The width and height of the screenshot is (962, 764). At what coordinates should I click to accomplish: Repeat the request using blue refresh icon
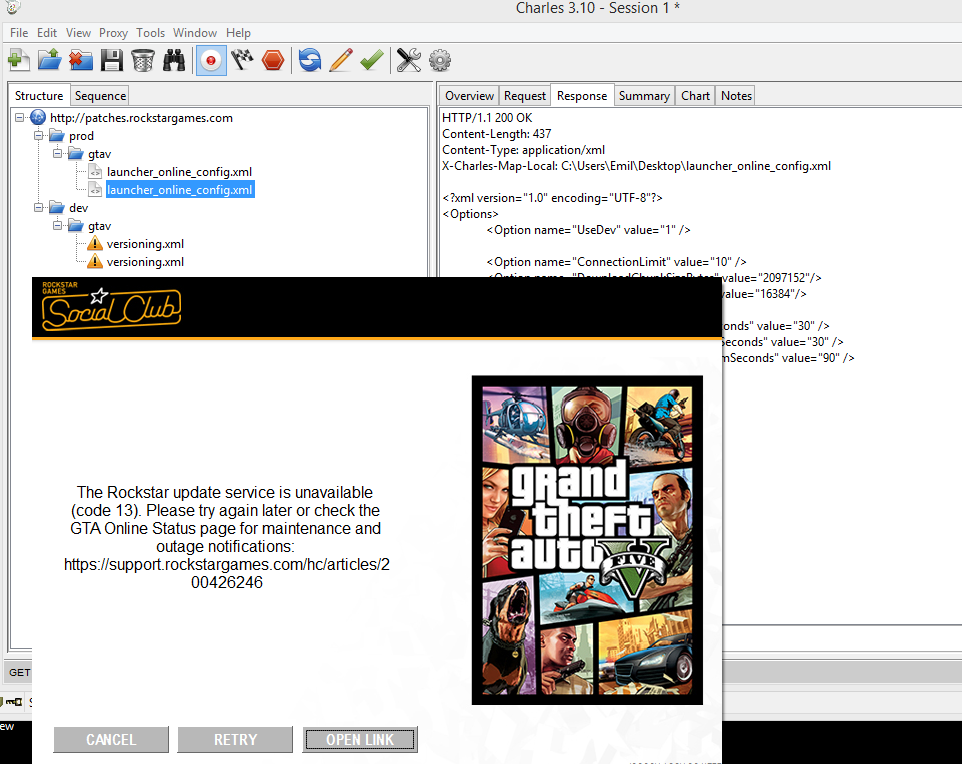coord(310,60)
